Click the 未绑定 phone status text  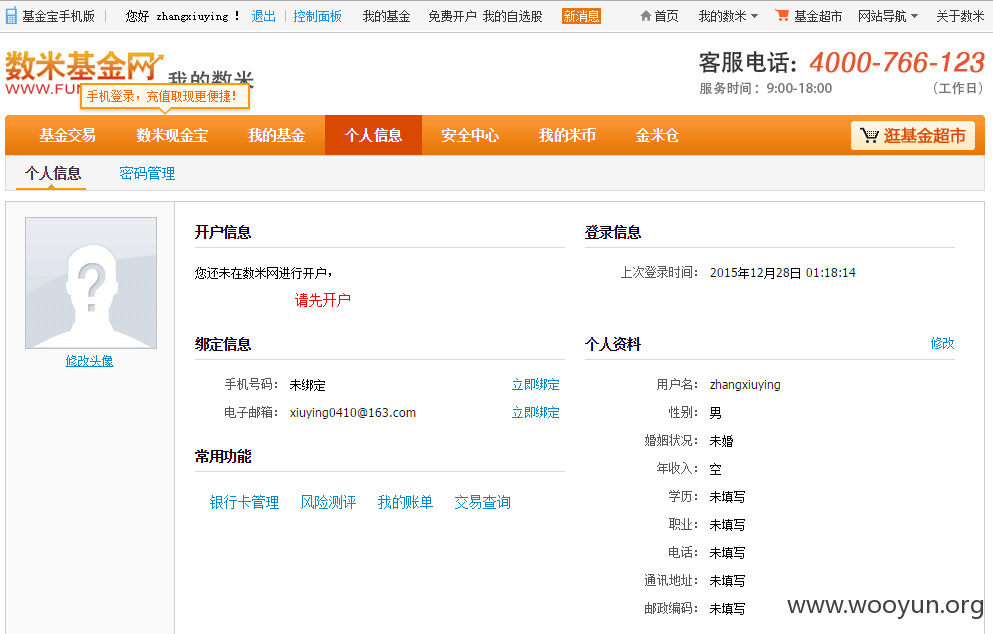(307, 384)
